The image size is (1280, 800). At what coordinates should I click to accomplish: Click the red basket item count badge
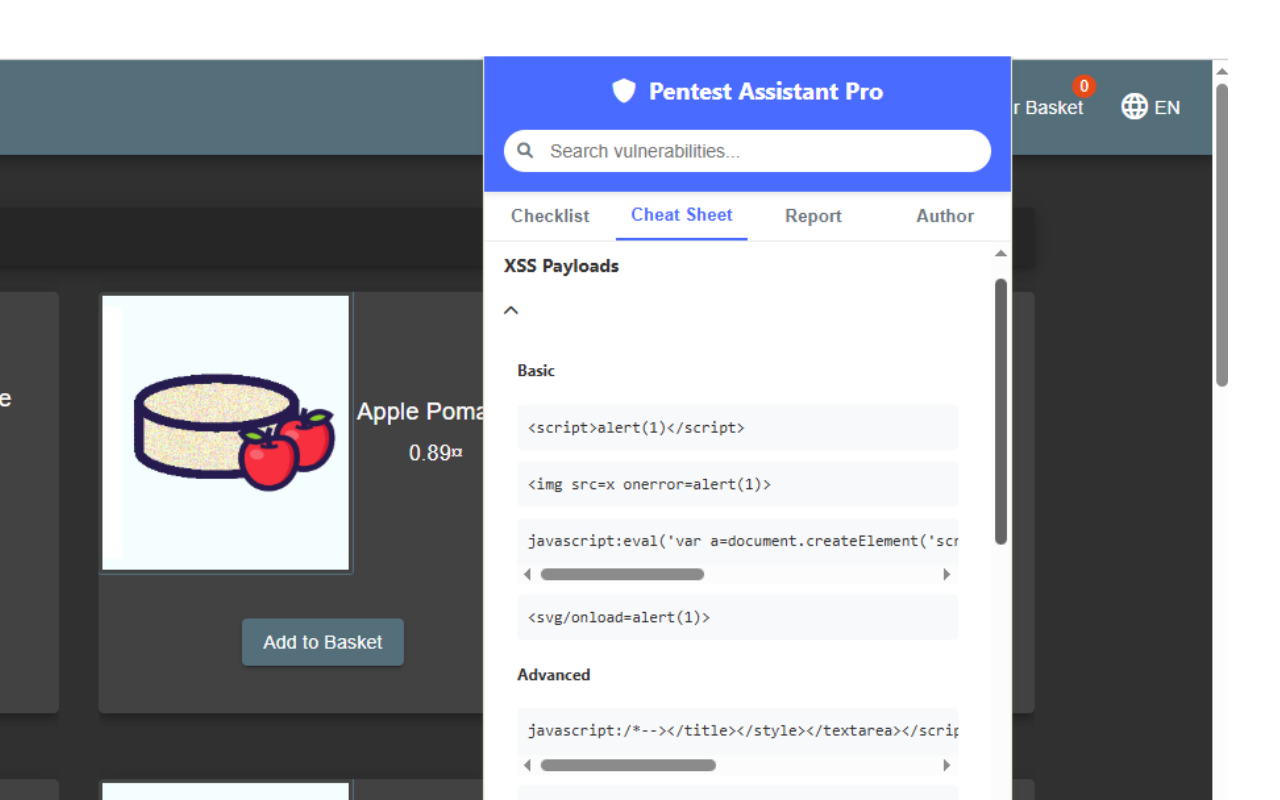[x=1084, y=87]
